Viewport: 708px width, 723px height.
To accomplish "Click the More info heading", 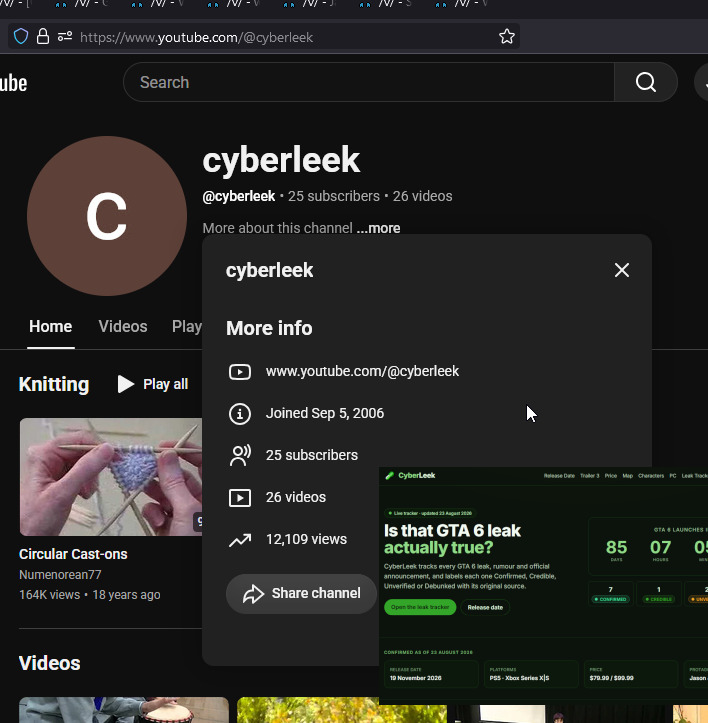I will pyautogui.click(x=269, y=328).
